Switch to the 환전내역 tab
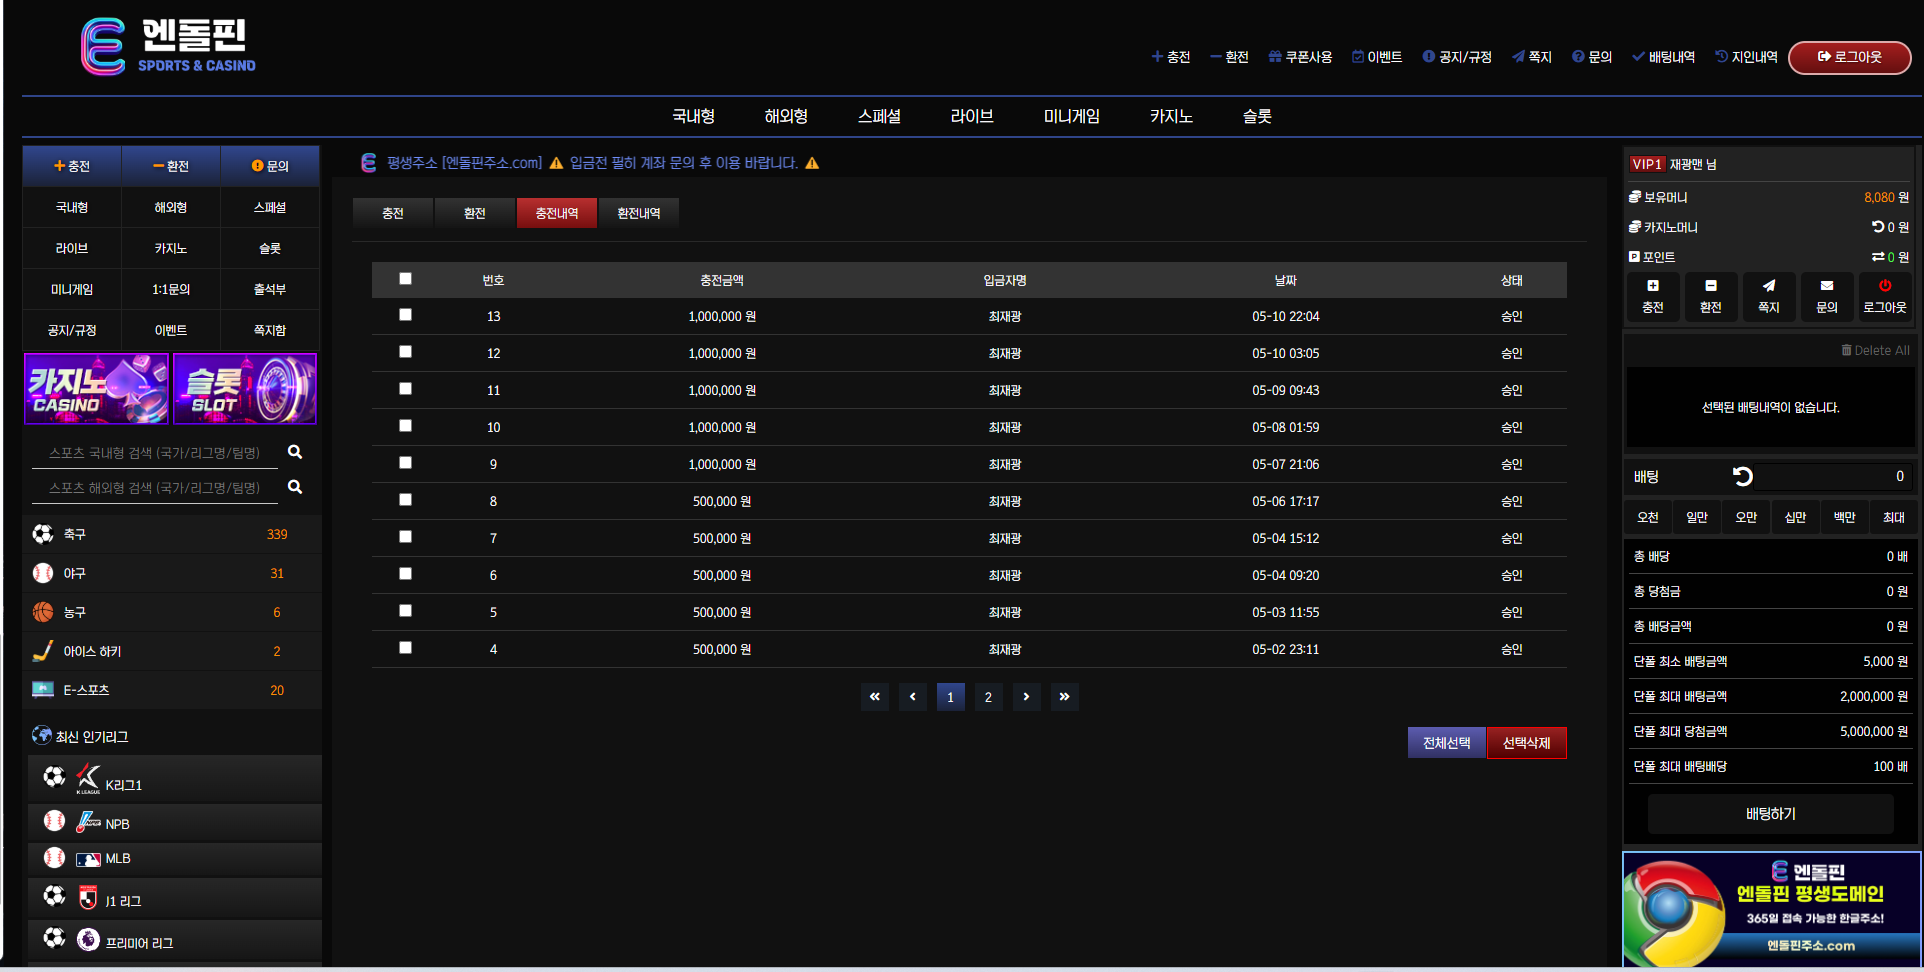Image resolution: width=1924 pixels, height=972 pixels. point(638,213)
